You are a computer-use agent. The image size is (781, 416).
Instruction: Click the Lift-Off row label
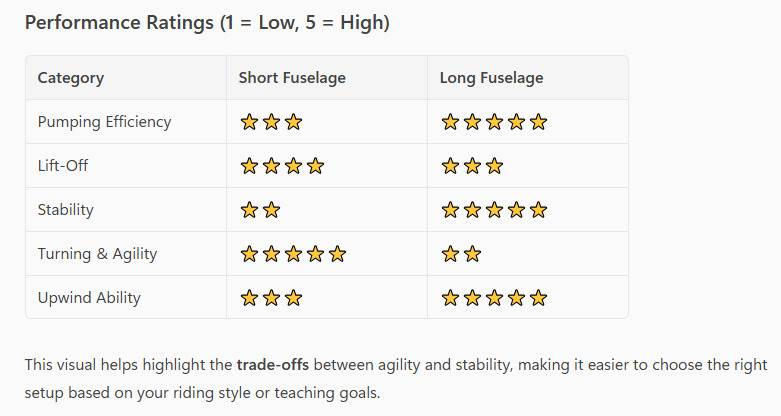click(63, 166)
